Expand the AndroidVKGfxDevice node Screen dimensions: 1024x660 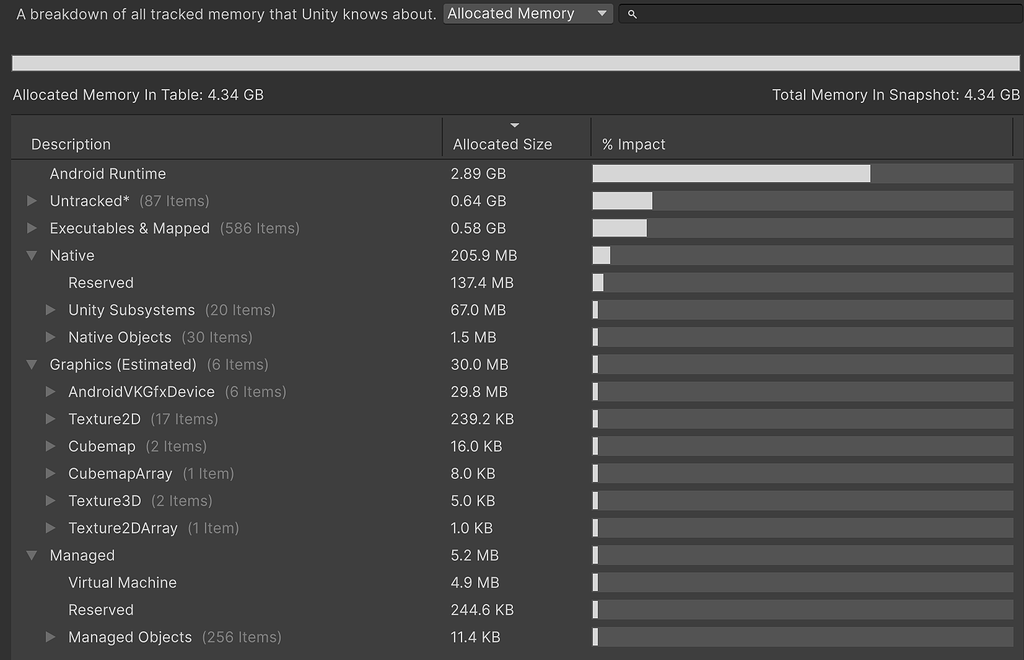click(x=51, y=391)
